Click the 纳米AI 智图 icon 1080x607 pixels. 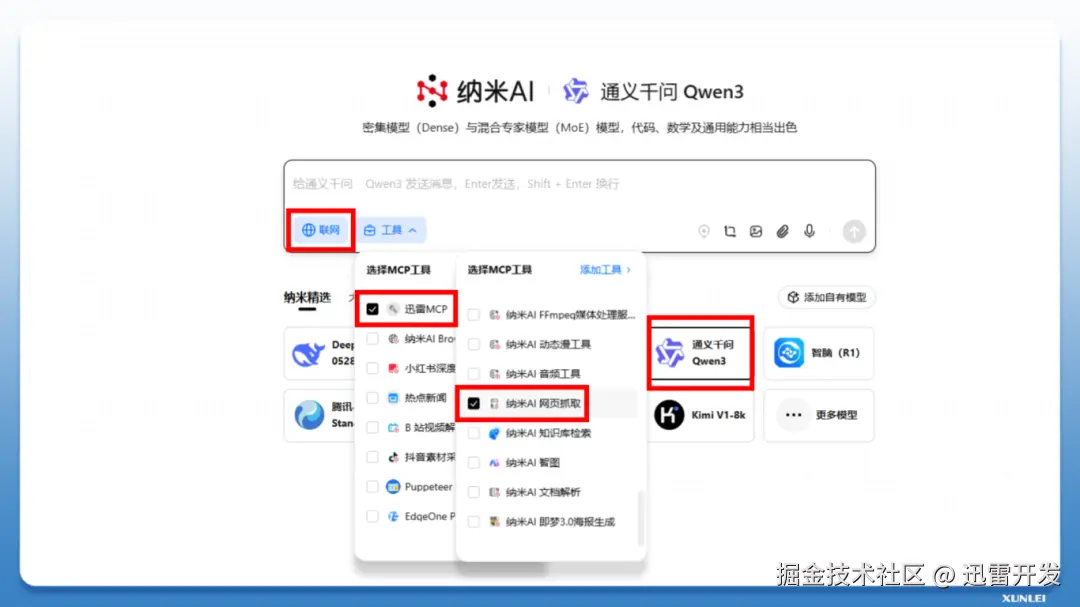(495, 463)
